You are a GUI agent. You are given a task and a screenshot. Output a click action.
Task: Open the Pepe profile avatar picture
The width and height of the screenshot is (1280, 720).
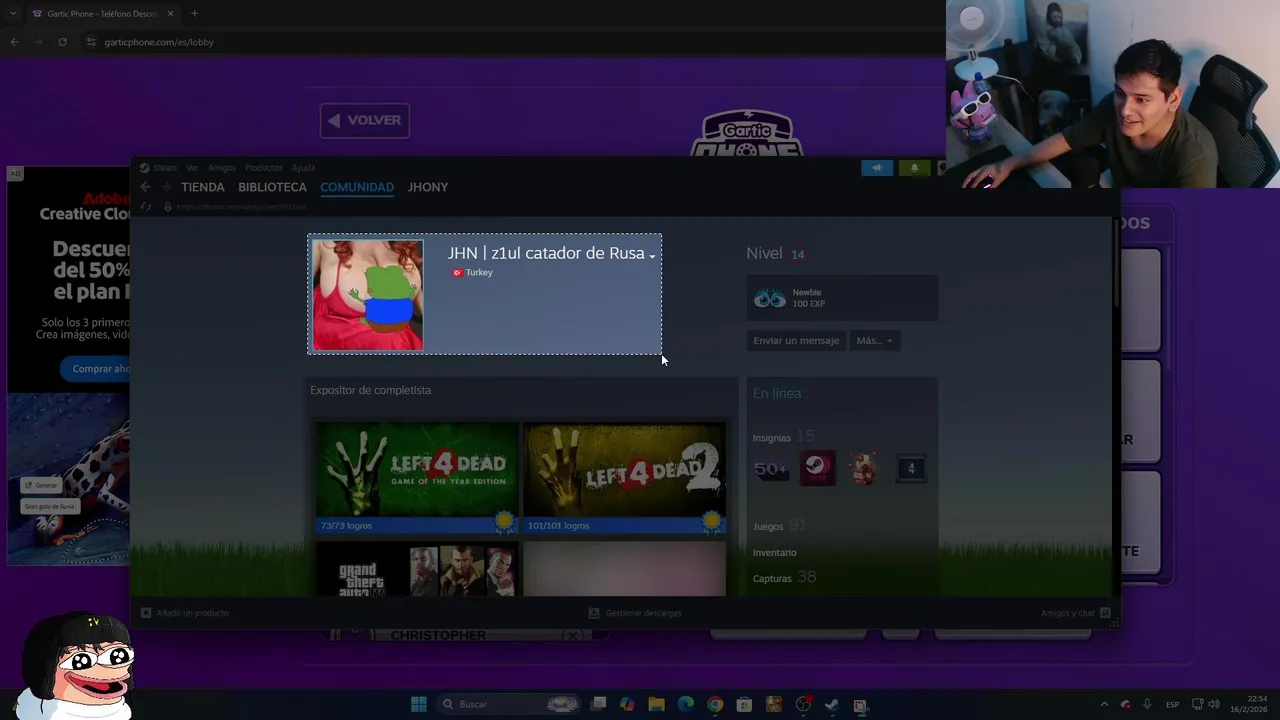368,295
